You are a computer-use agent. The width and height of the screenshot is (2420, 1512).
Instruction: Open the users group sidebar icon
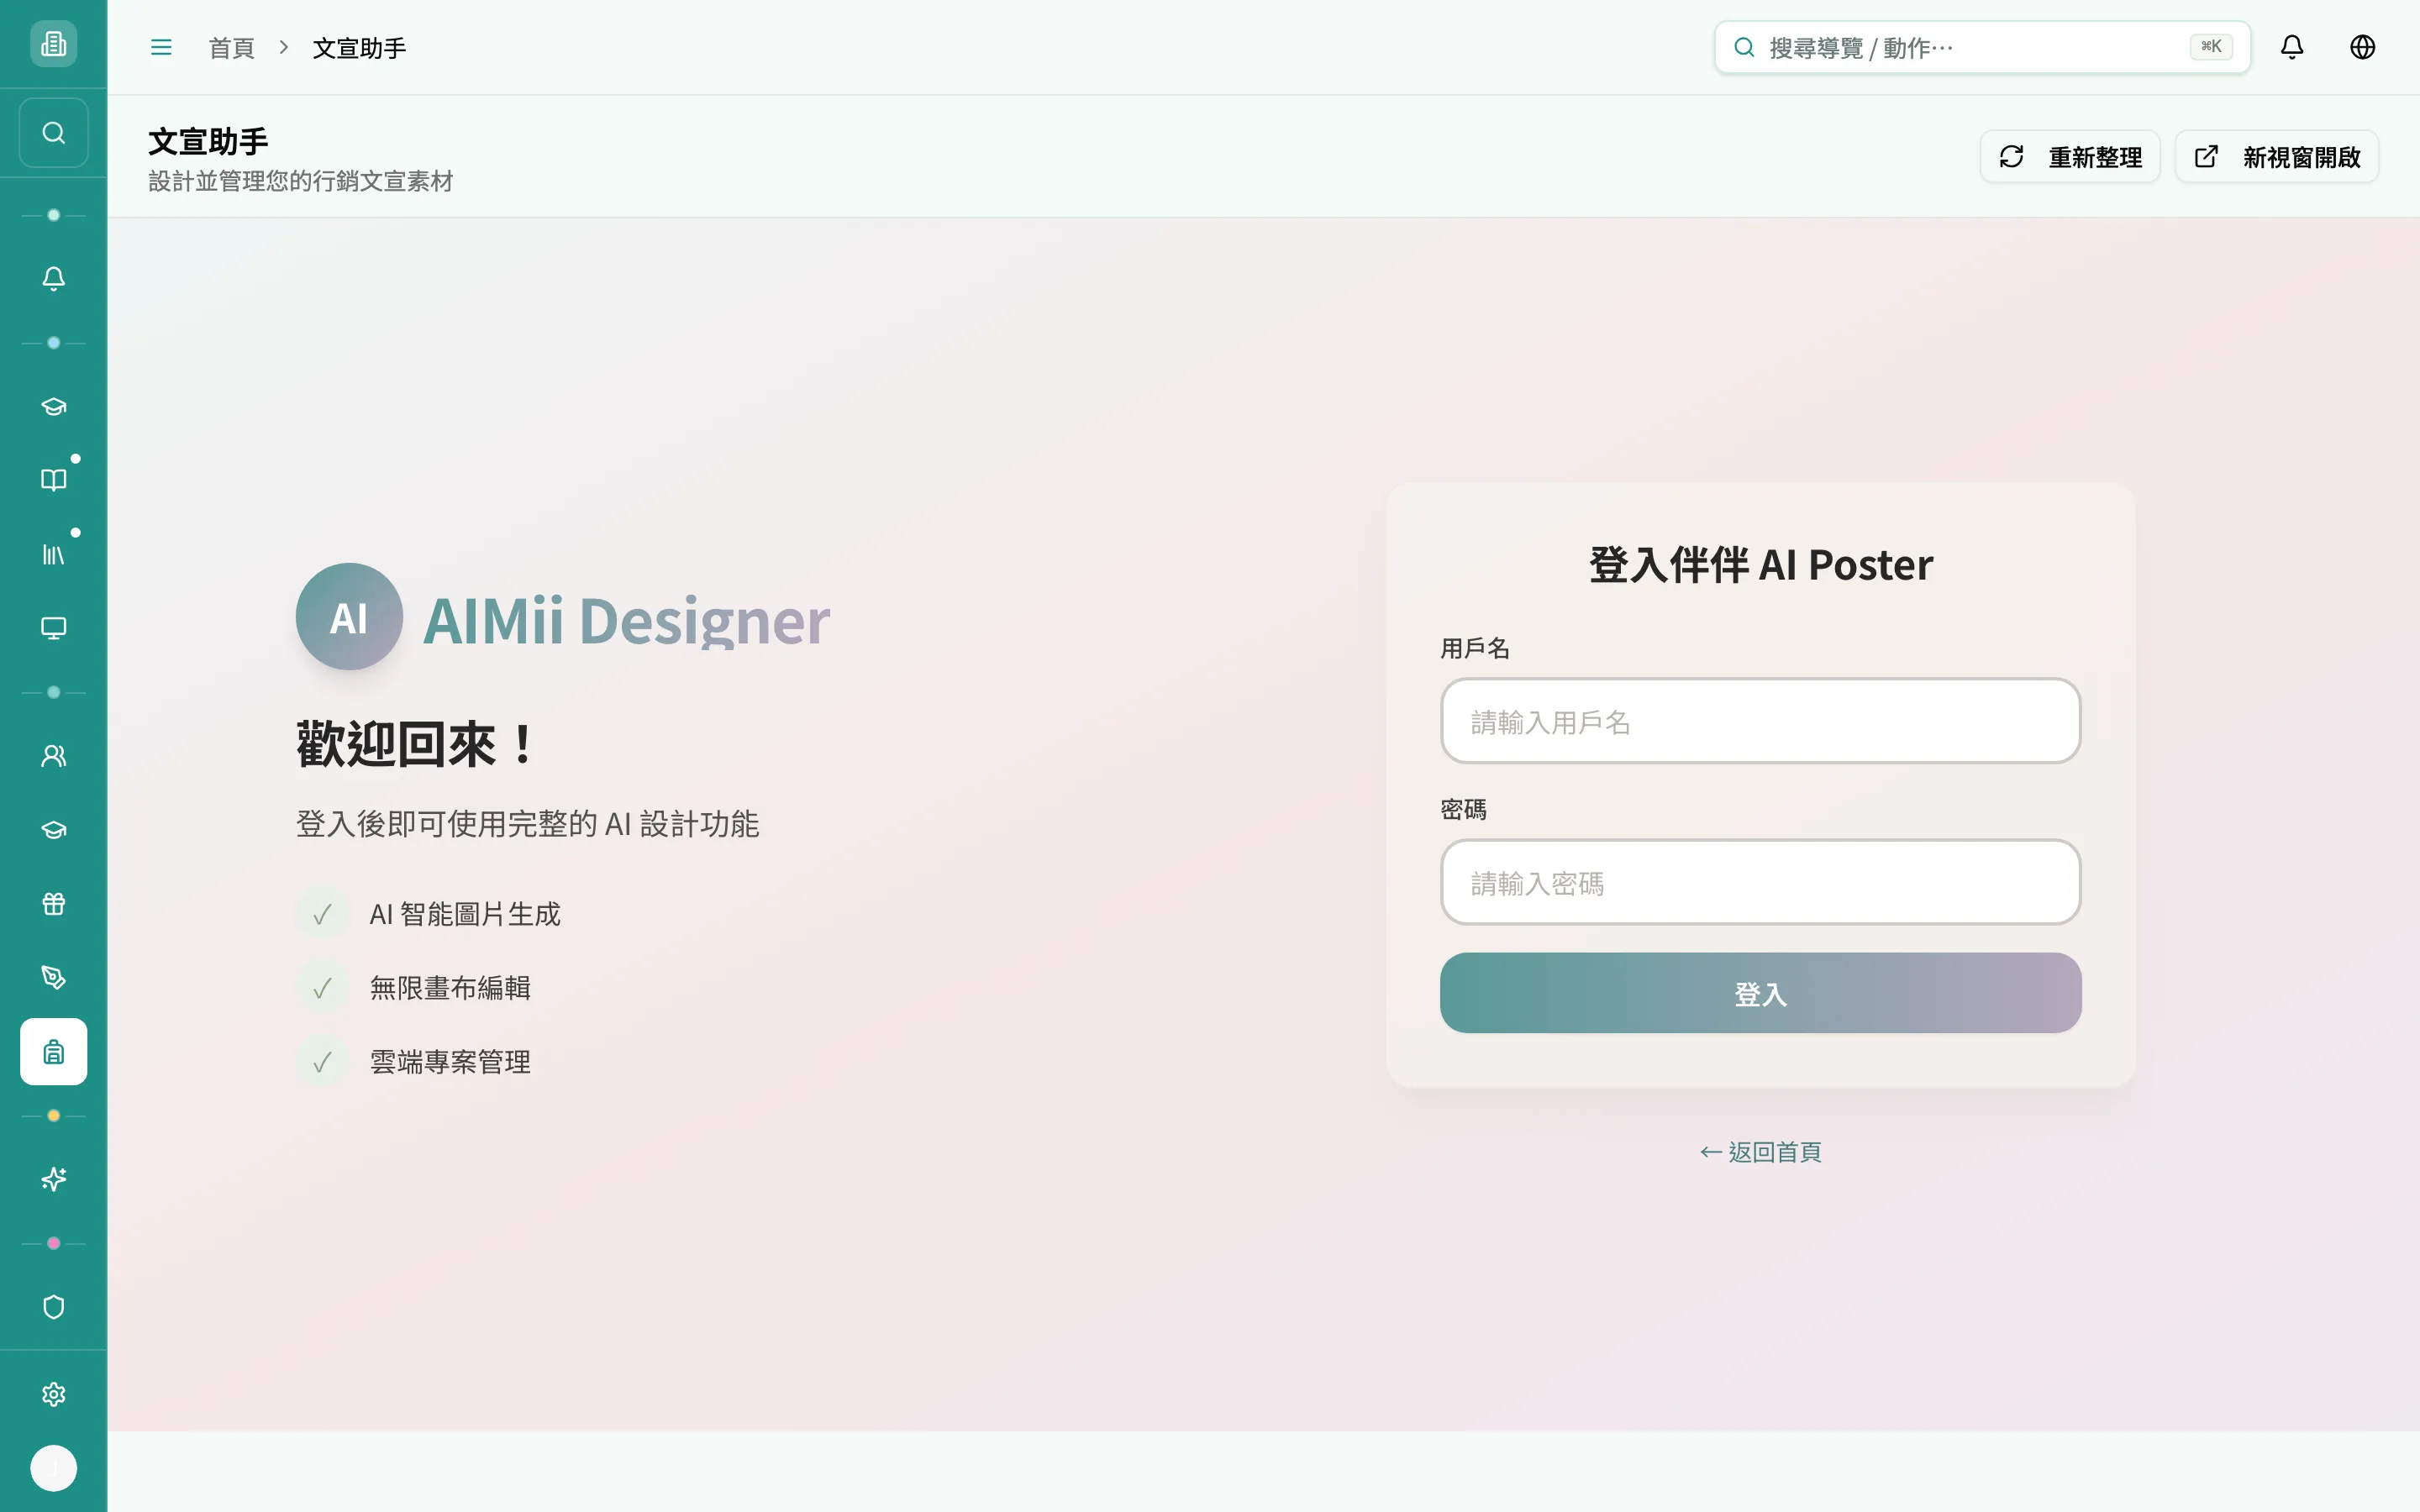coord(53,756)
